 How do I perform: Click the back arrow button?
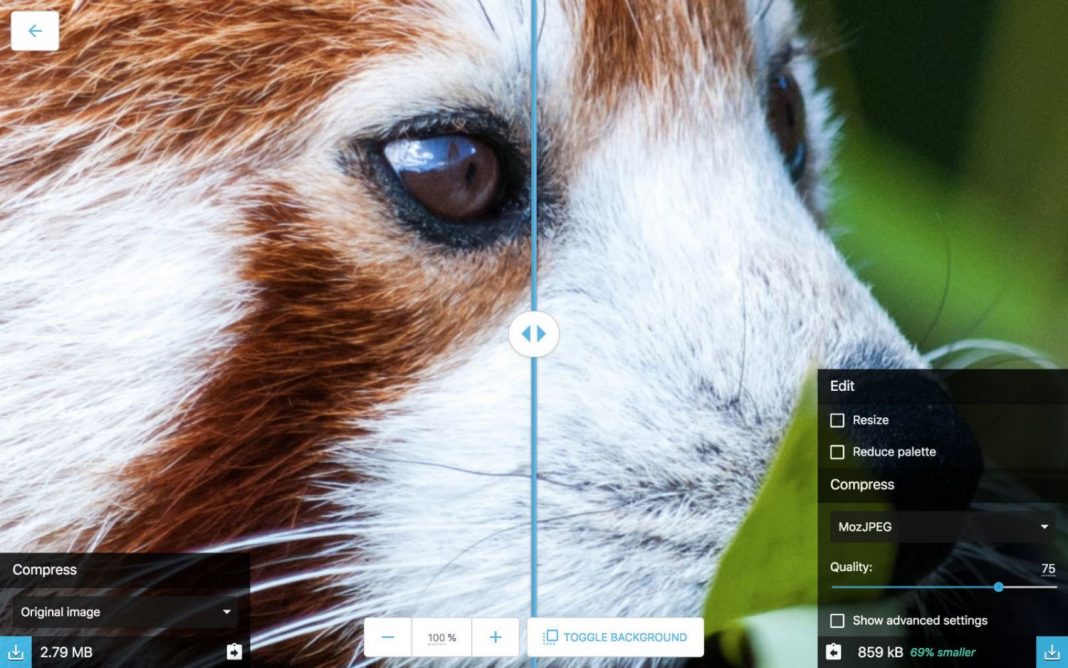[x=35, y=31]
